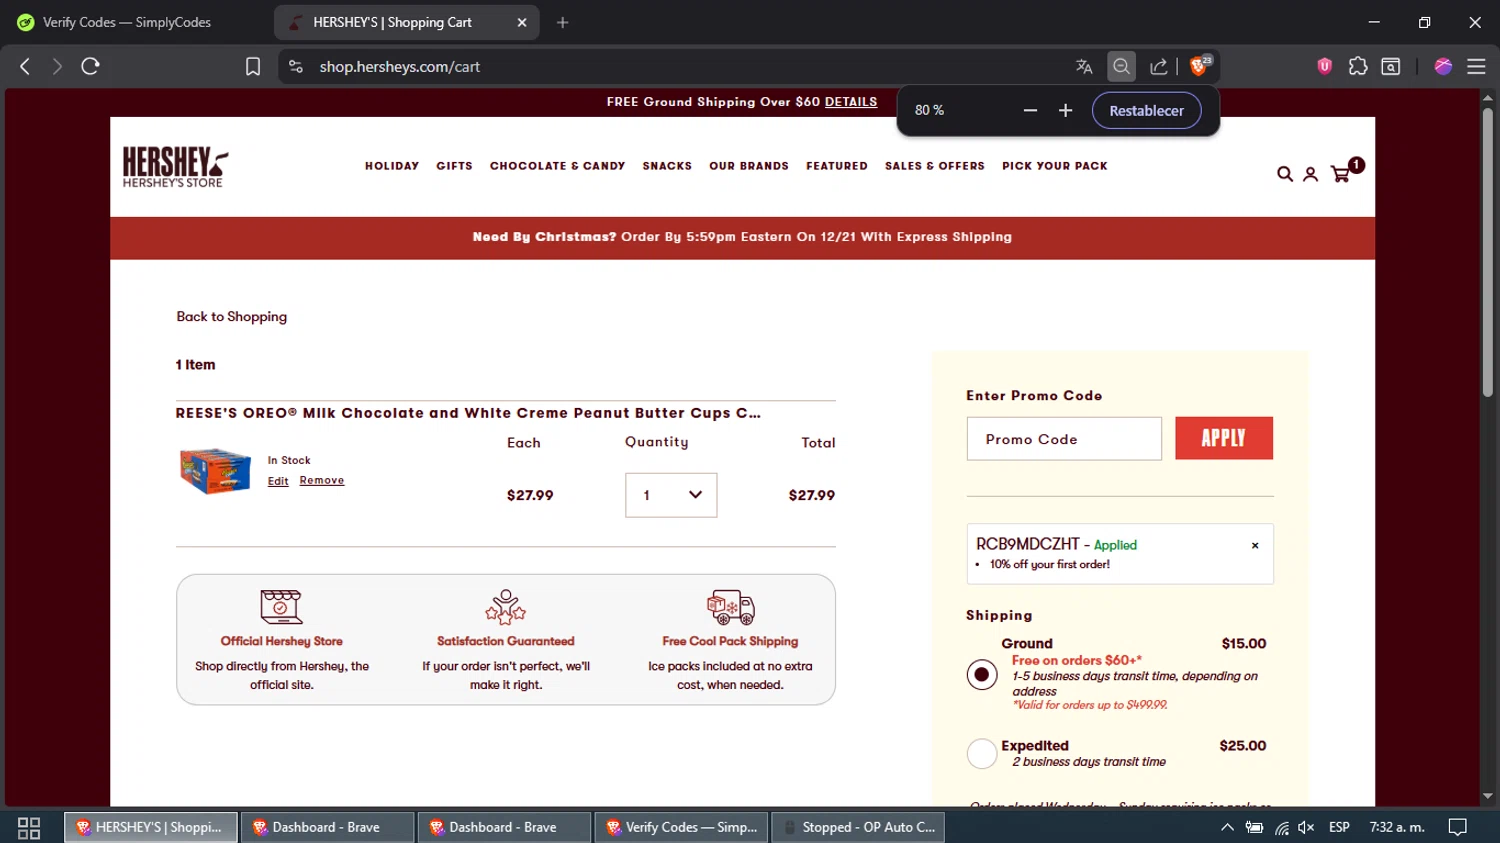The width and height of the screenshot is (1500, 843).
Task: Open Windows Task View button
Action: (x=29, y=827)
